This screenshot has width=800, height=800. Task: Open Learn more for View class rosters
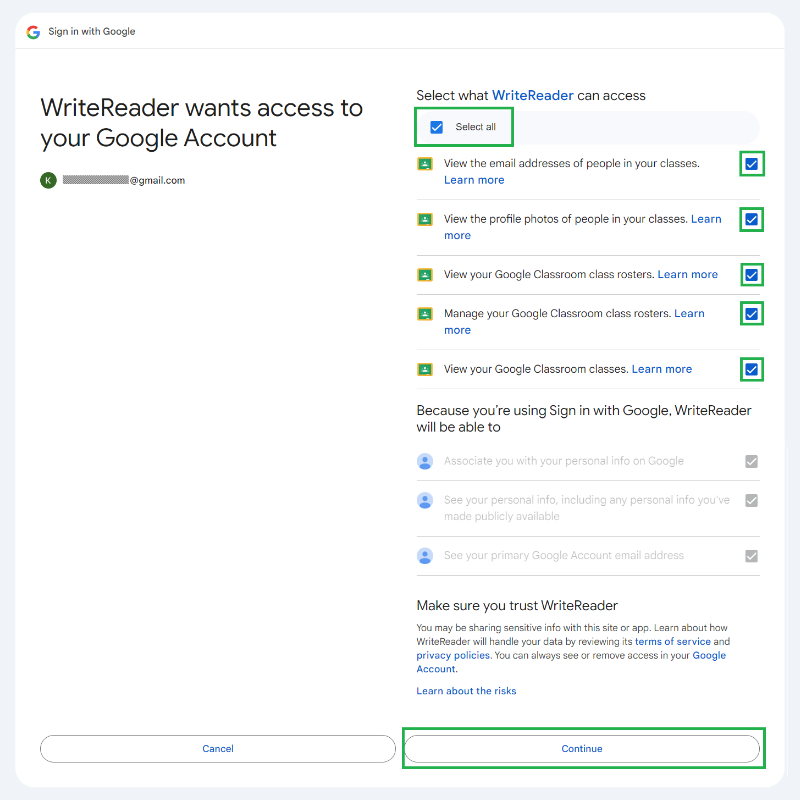click(x=688, y=274)
